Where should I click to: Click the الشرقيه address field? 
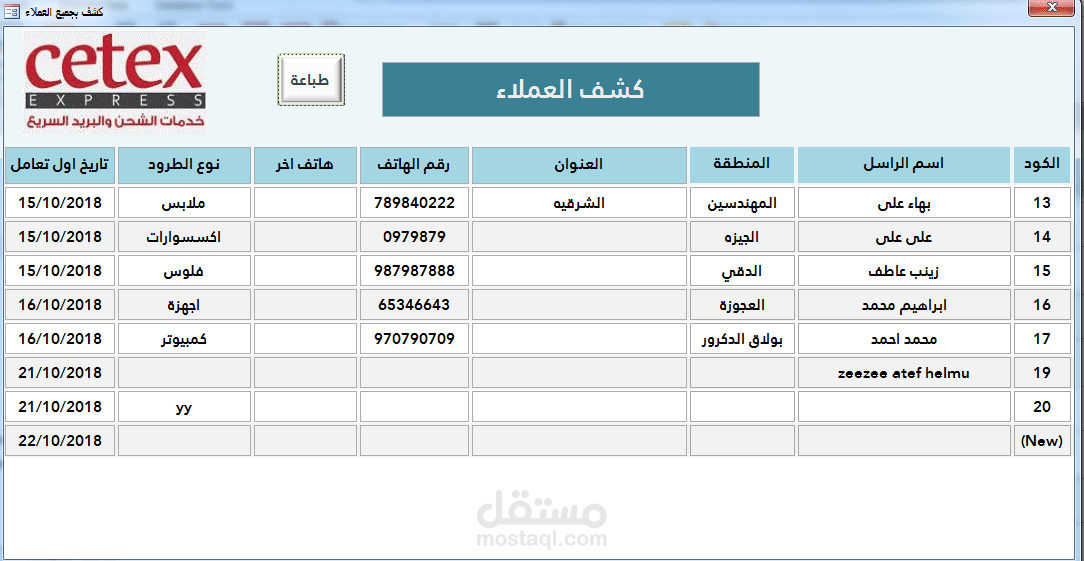point(579,203)
